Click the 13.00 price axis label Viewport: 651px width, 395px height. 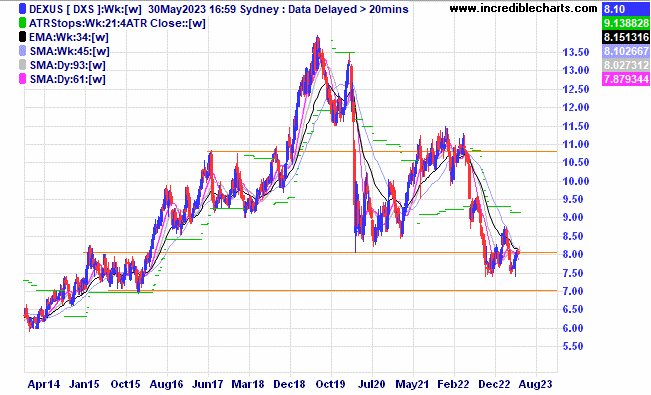tap(576, 70)
